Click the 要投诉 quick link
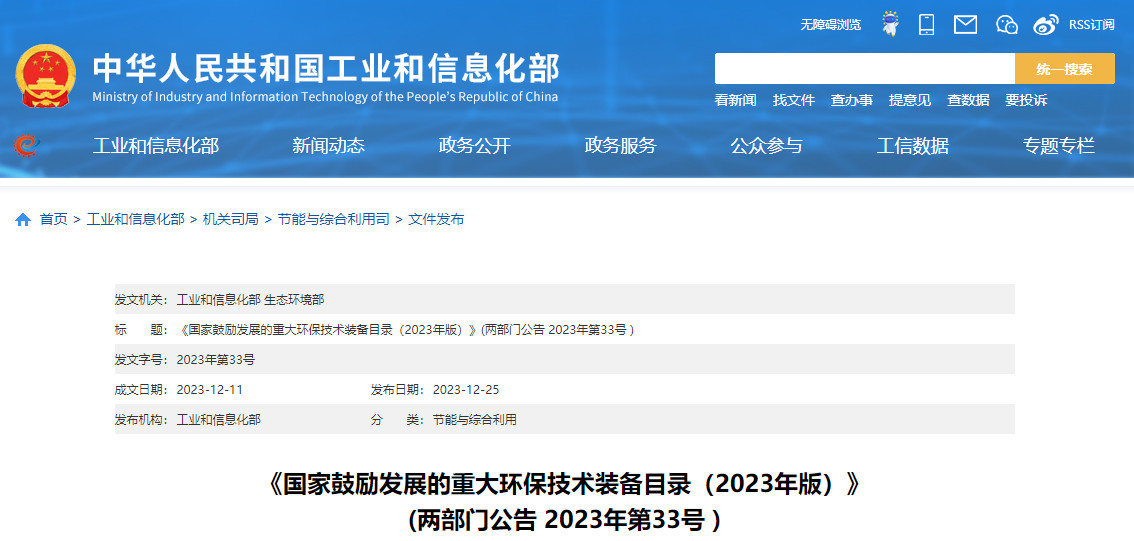The width and height of the screenshot is (1134, 541). click(1026, 100)
